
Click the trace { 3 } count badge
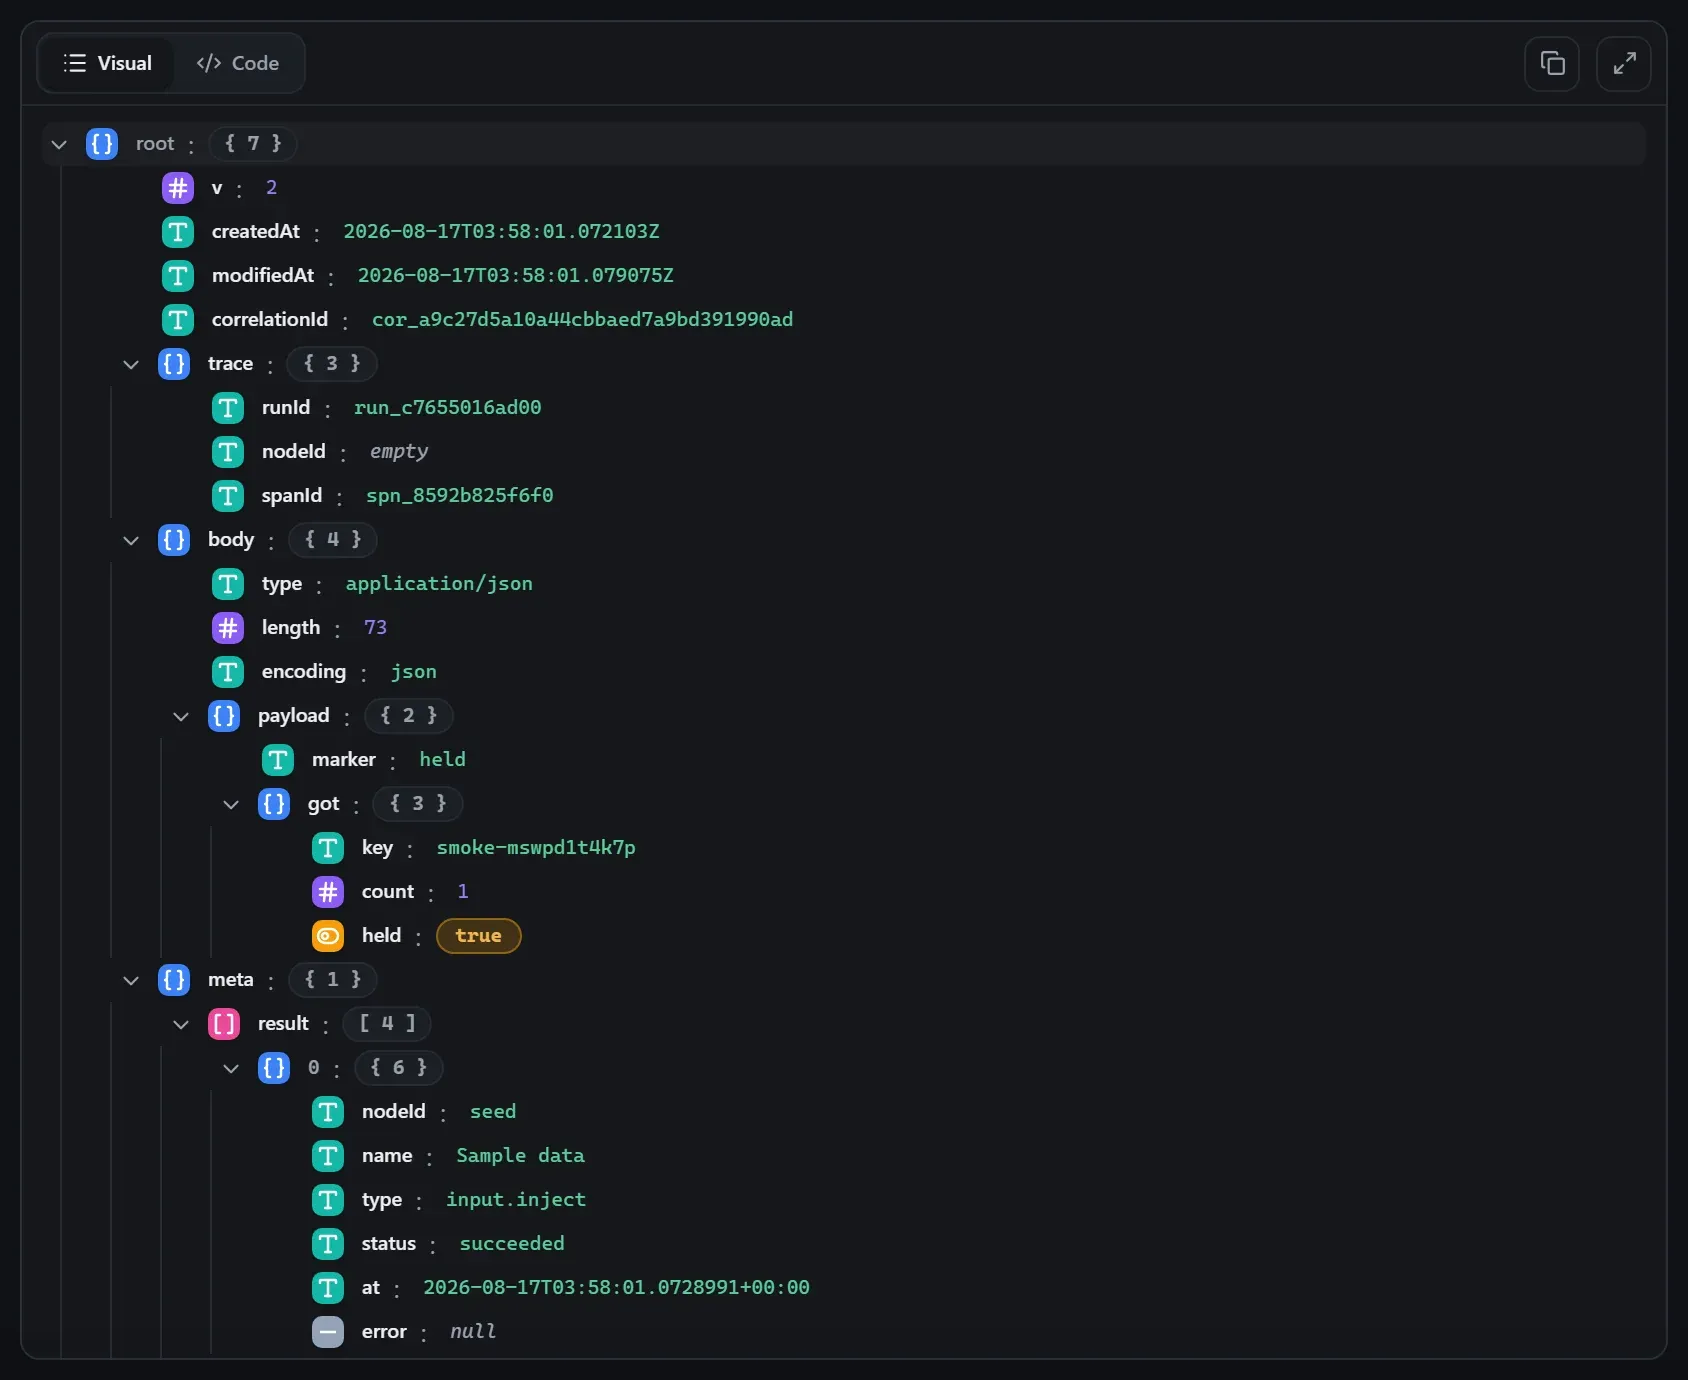coord(332,364)
